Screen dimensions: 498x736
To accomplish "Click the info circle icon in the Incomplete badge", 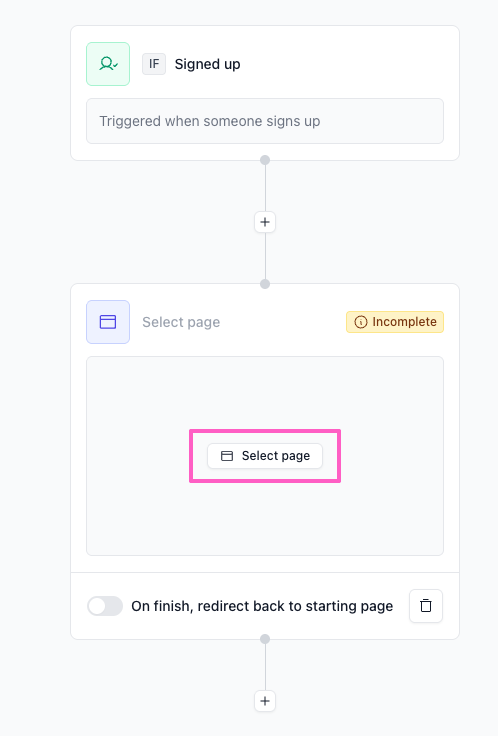I will click(x=360, y=322).
